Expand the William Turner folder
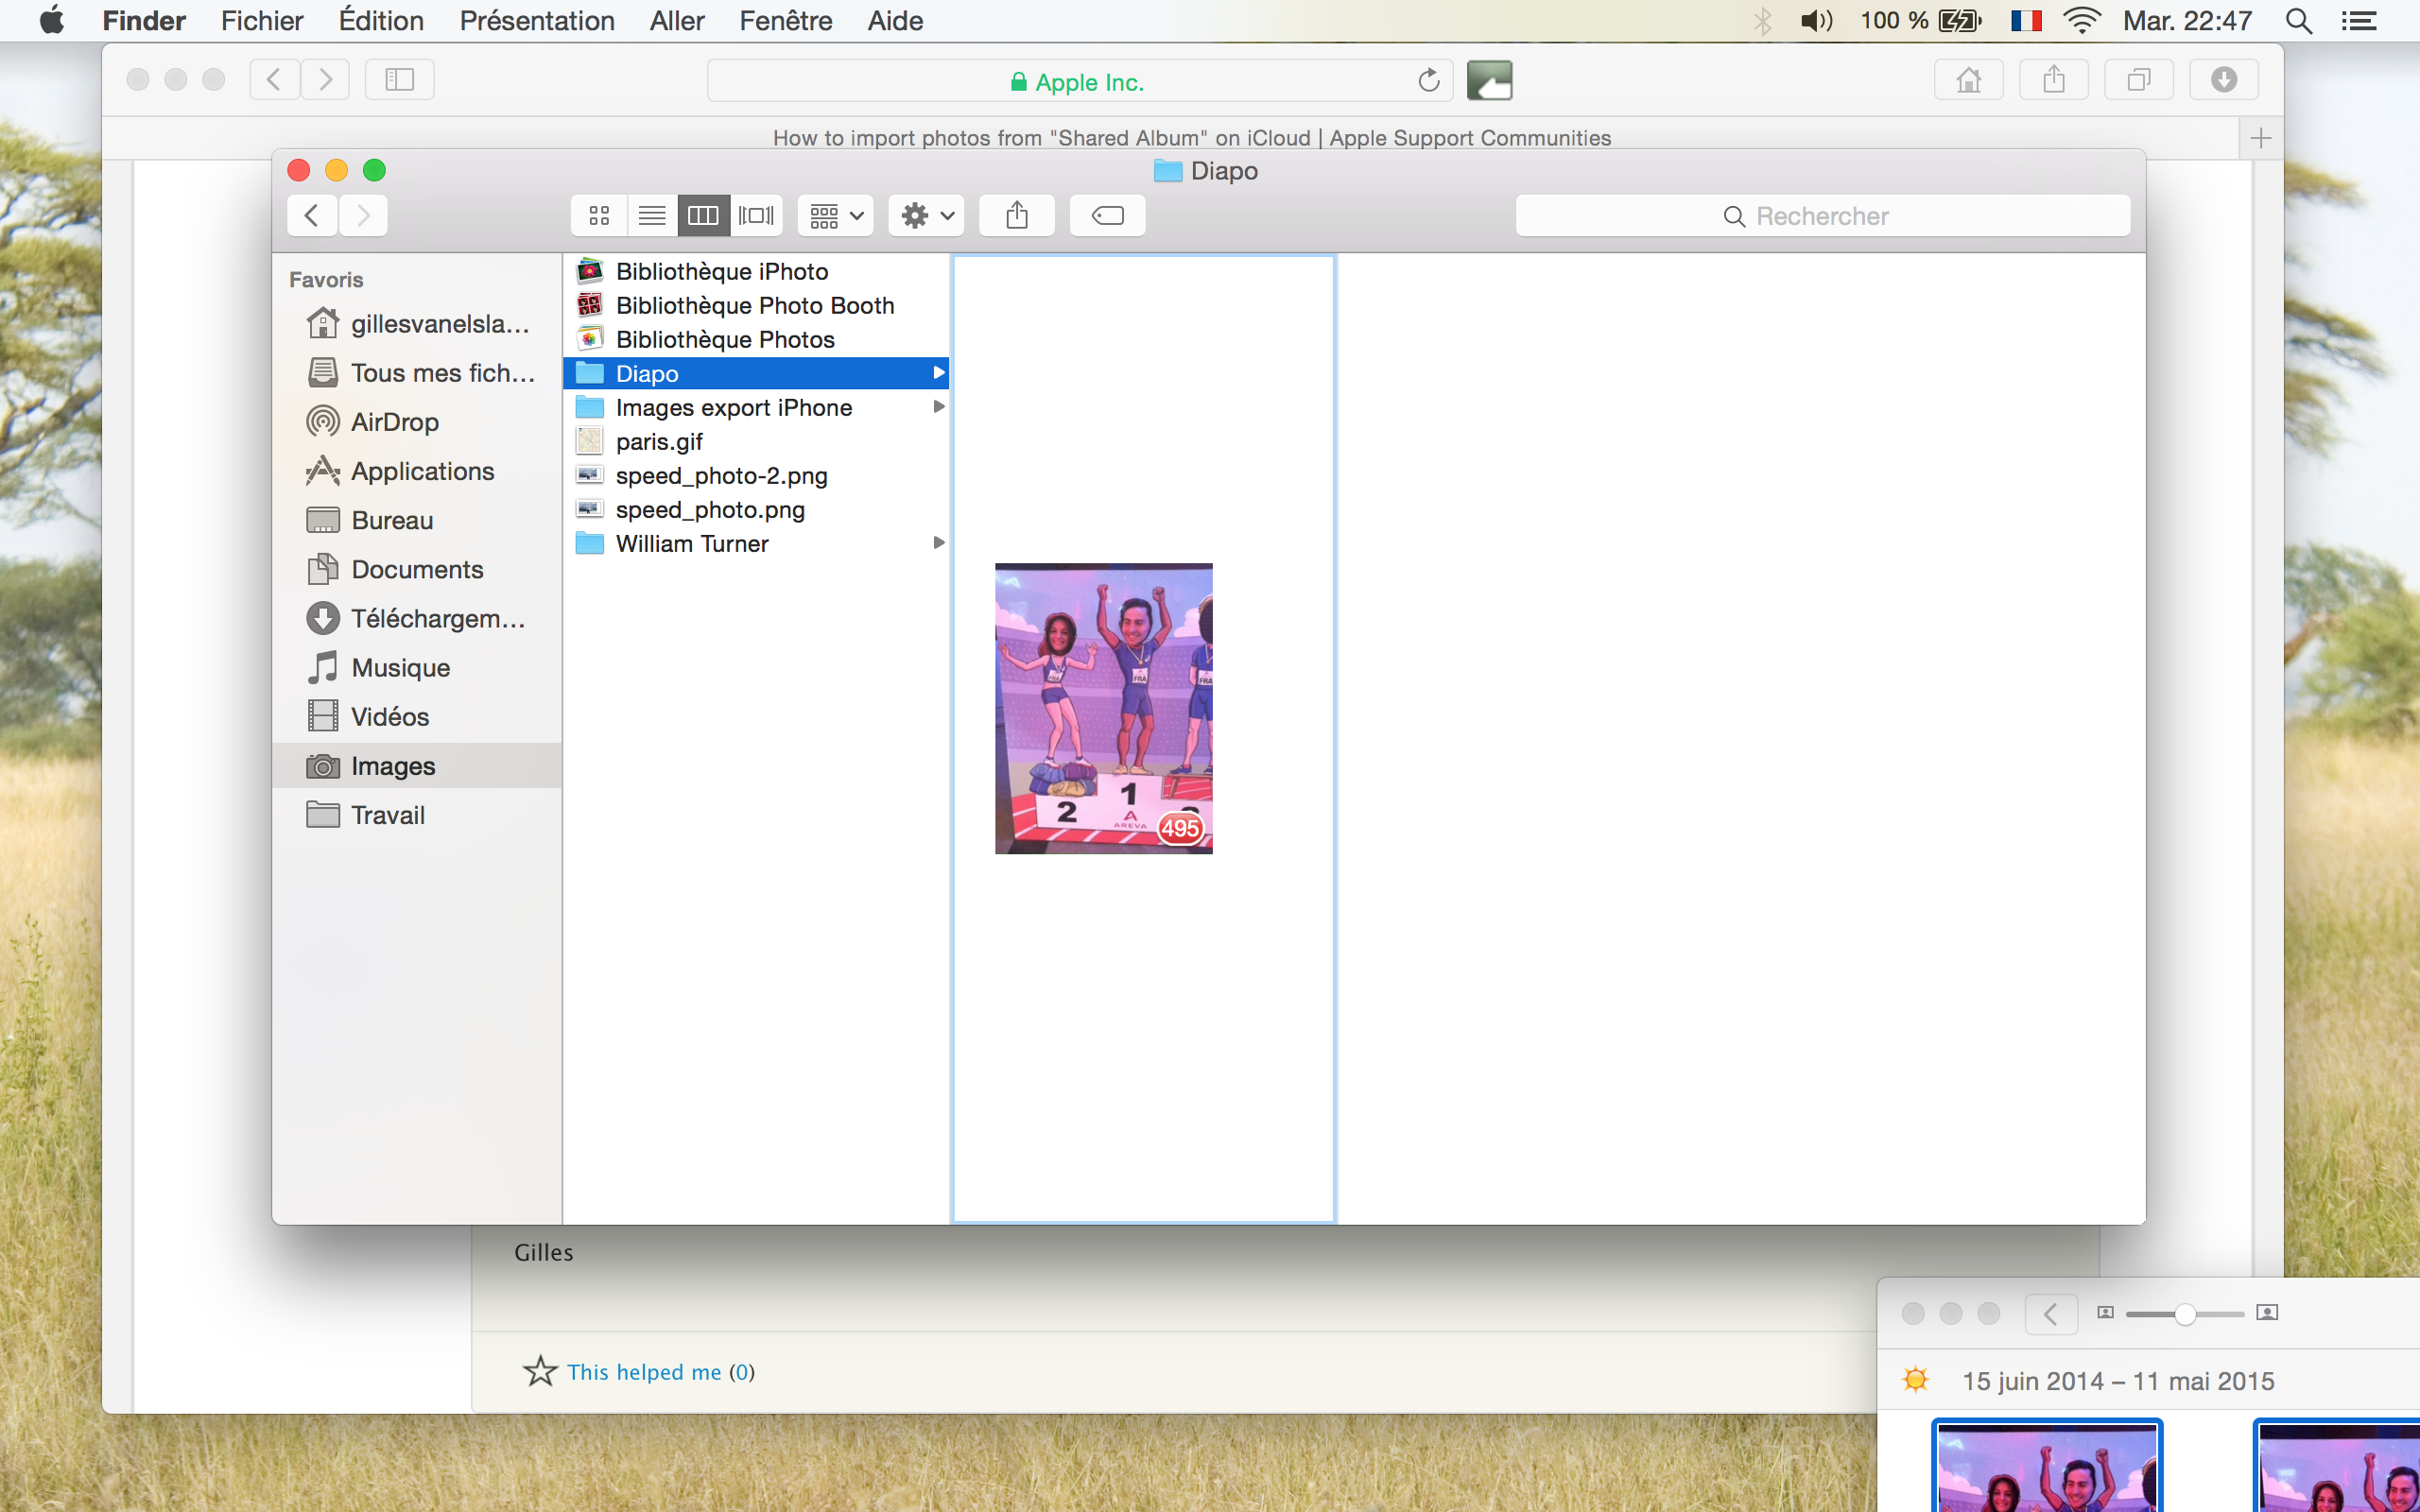The image size is (2420, 1512). coord(938,543)
